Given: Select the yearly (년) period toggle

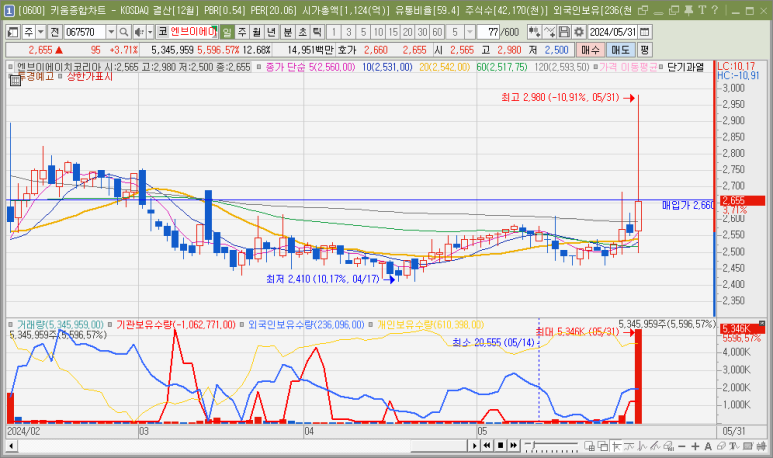Looking at the screenshot, I should coord(272,33).
